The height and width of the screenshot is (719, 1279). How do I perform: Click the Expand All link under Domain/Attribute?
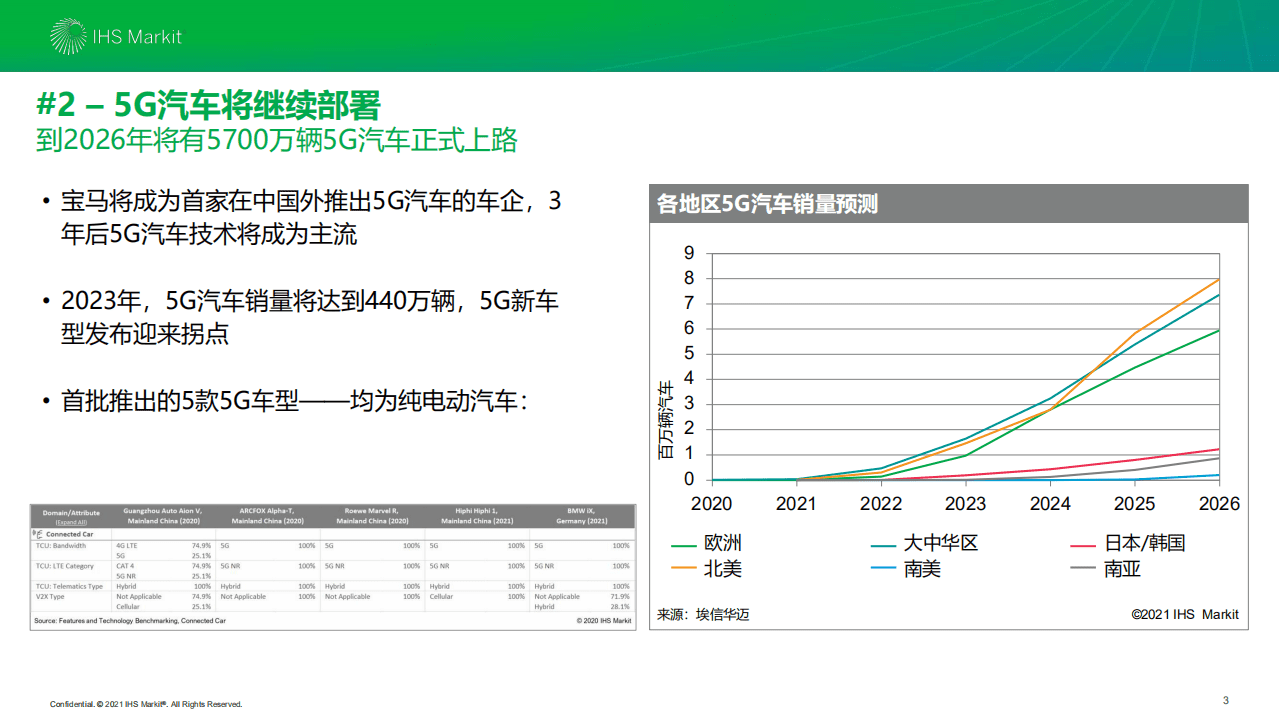tap(70, 521)
